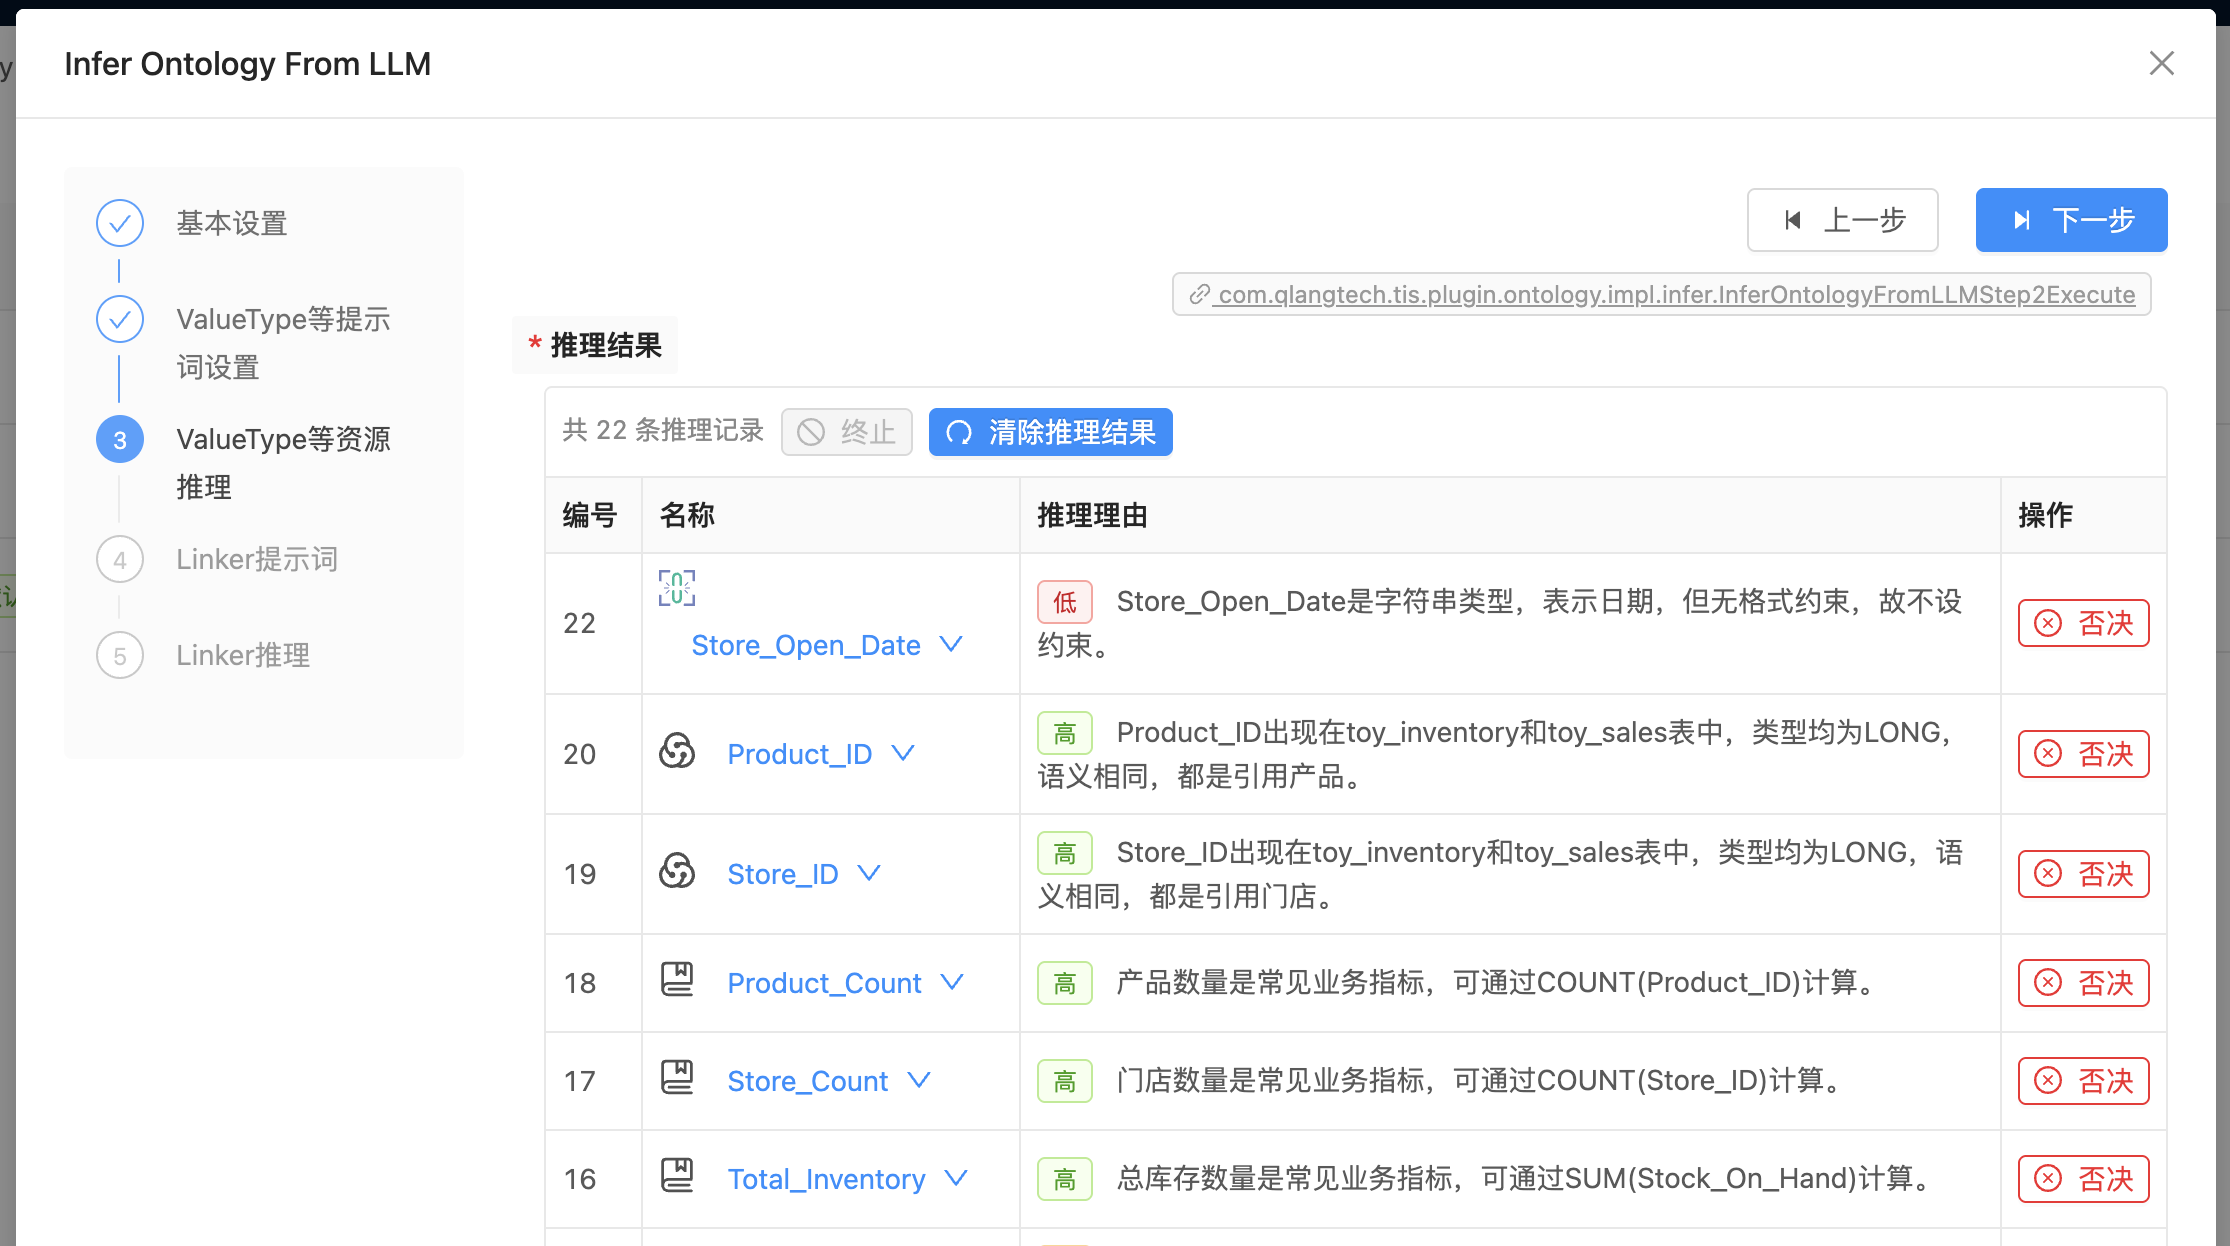
Task: Select the ValueType等提示词设置 step
Action: point(283,343)
